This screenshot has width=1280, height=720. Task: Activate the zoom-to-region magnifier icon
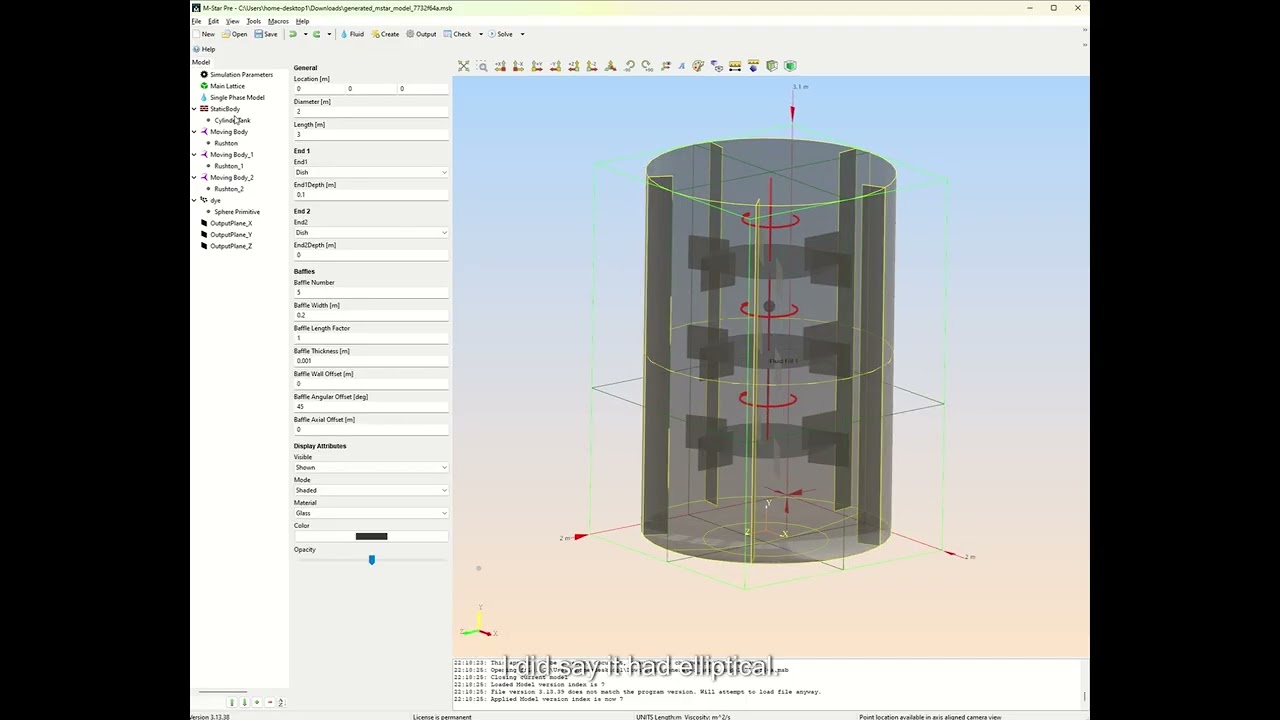482,66
